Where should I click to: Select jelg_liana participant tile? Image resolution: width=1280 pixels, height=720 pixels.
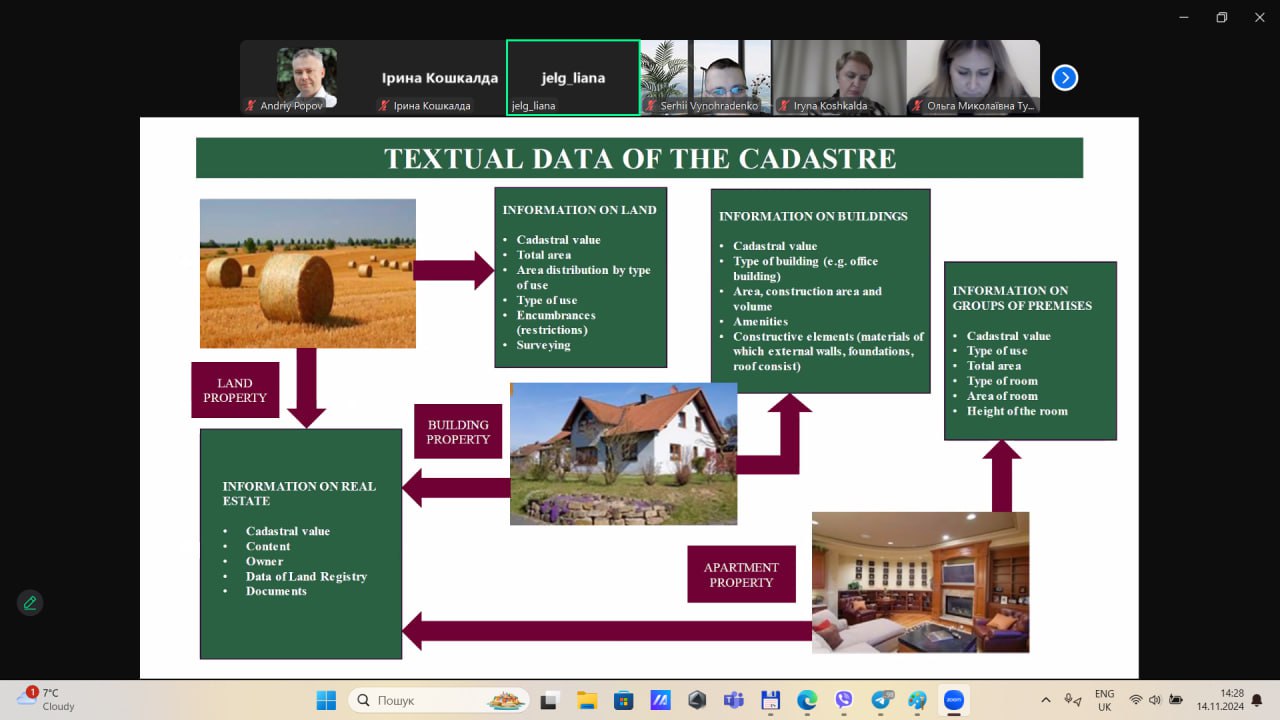573,78
